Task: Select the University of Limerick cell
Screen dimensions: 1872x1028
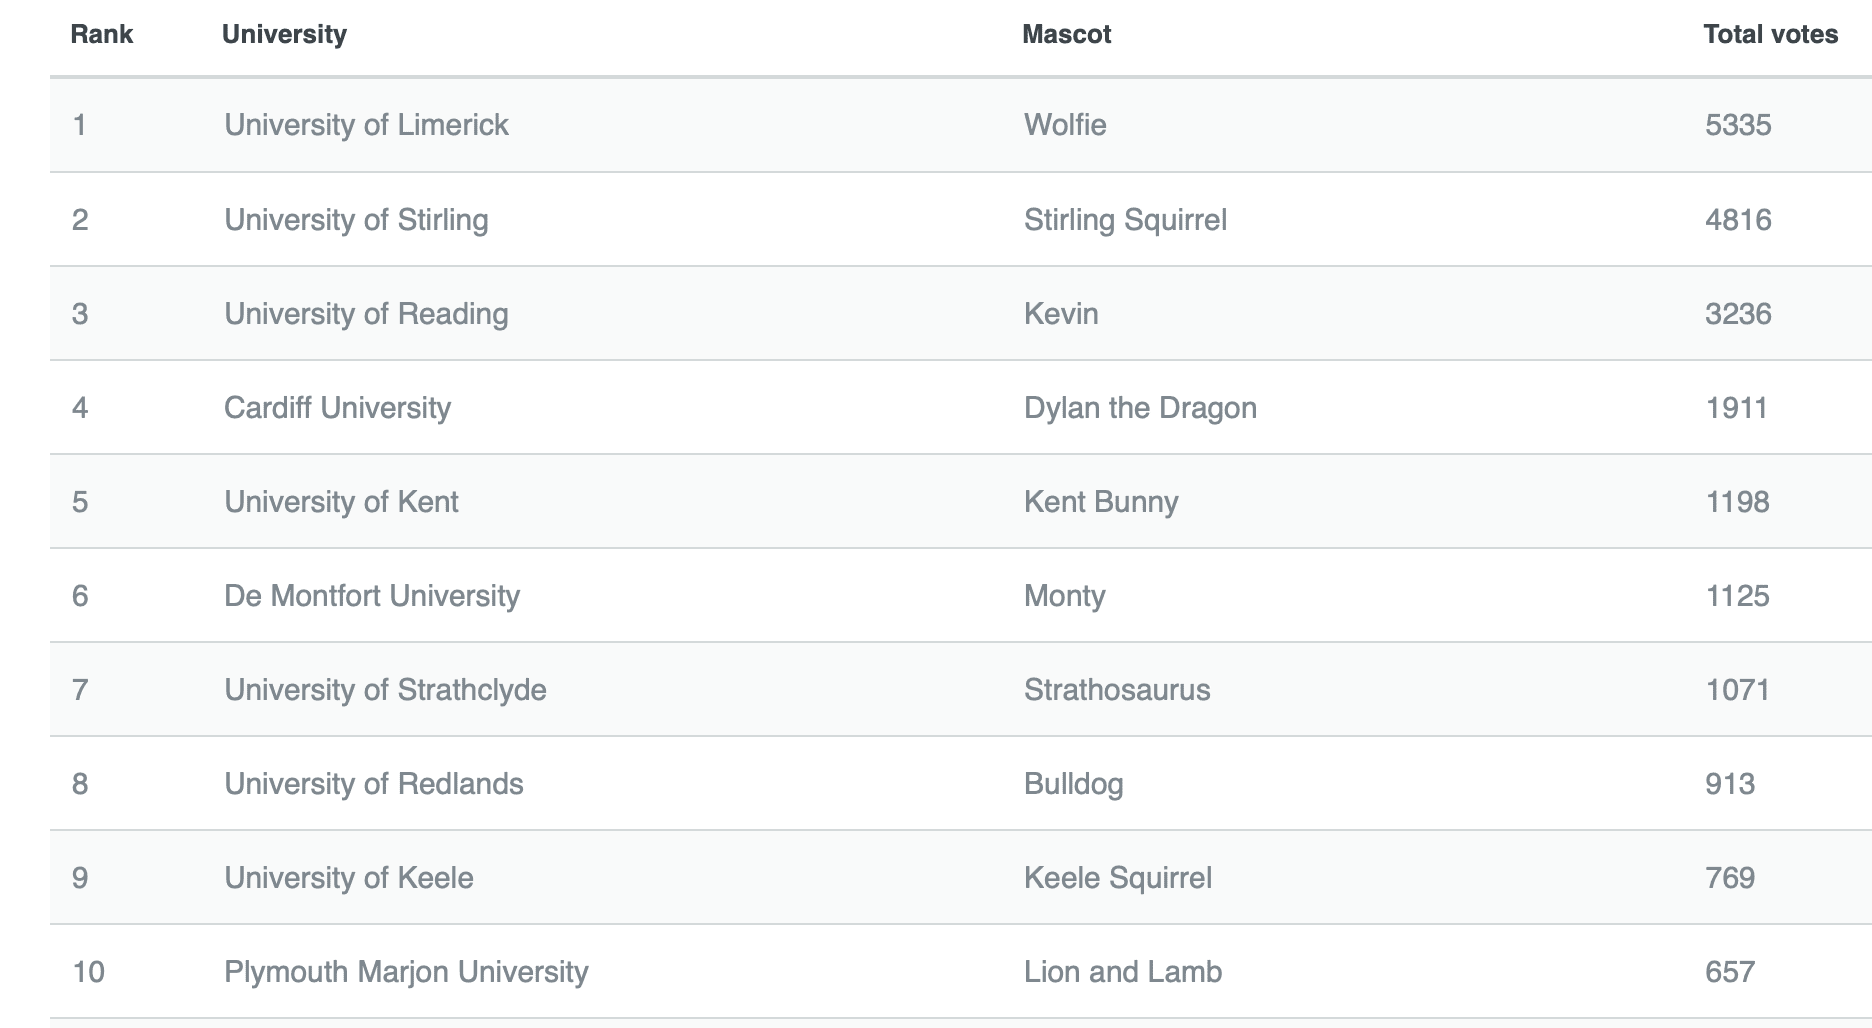Action: coord(366,125)
